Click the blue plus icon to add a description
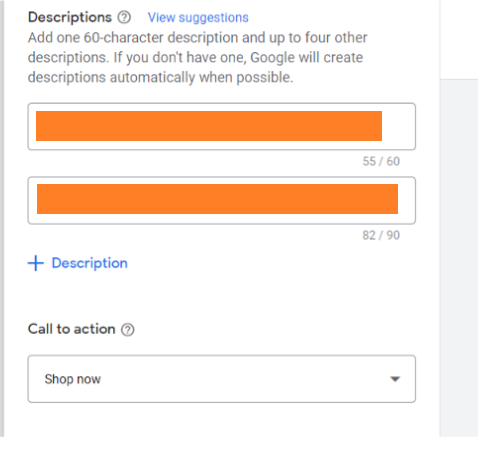The height and width of the screenshot is (452, 481). (36, 263)
